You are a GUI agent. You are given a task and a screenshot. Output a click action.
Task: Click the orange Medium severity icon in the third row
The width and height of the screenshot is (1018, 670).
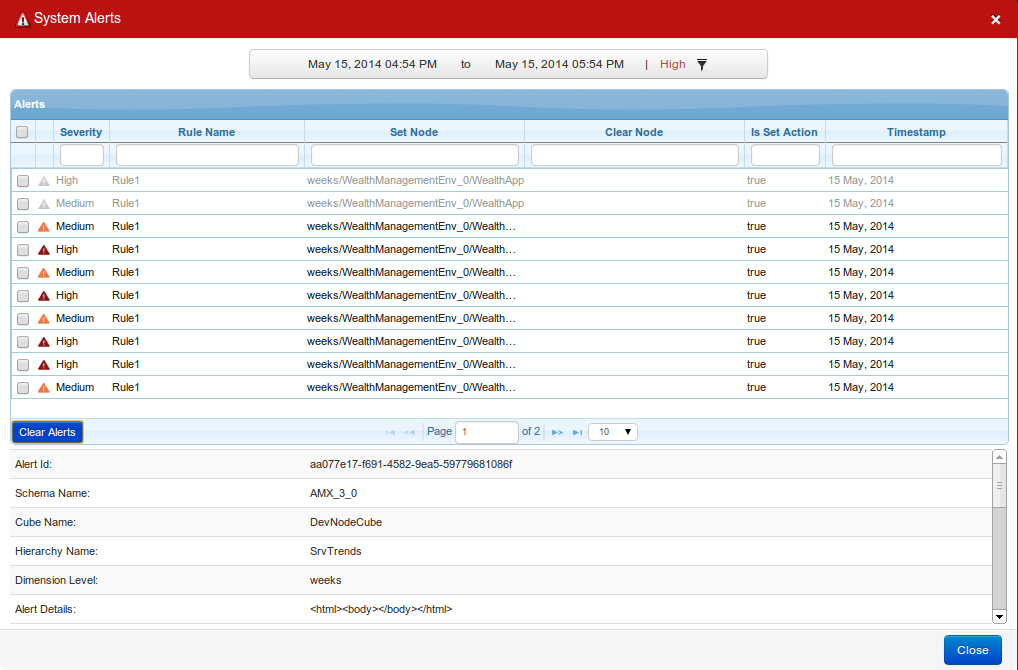[x=43, y=227]
